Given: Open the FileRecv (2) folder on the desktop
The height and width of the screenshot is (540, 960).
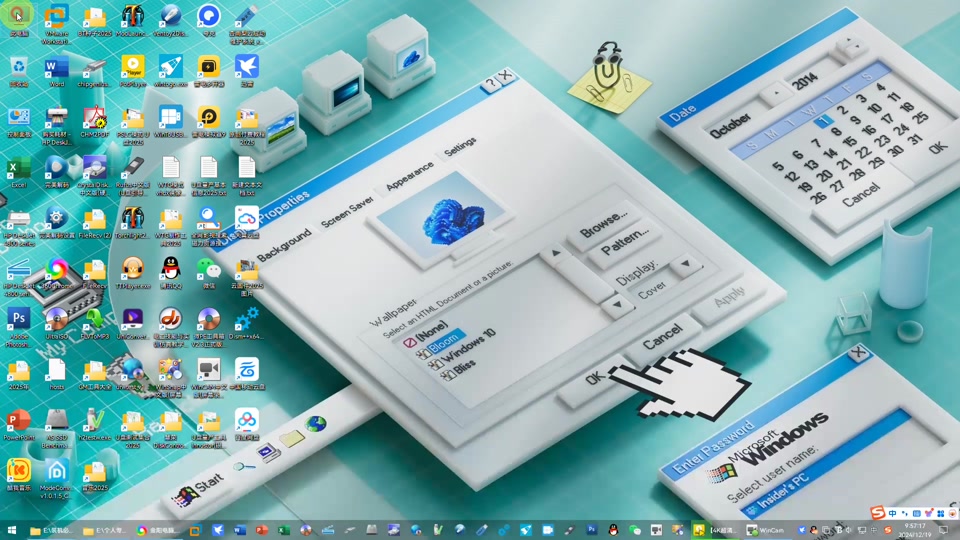Looking at the screenshot, I should pyautogui.click(x=95, y=223).
